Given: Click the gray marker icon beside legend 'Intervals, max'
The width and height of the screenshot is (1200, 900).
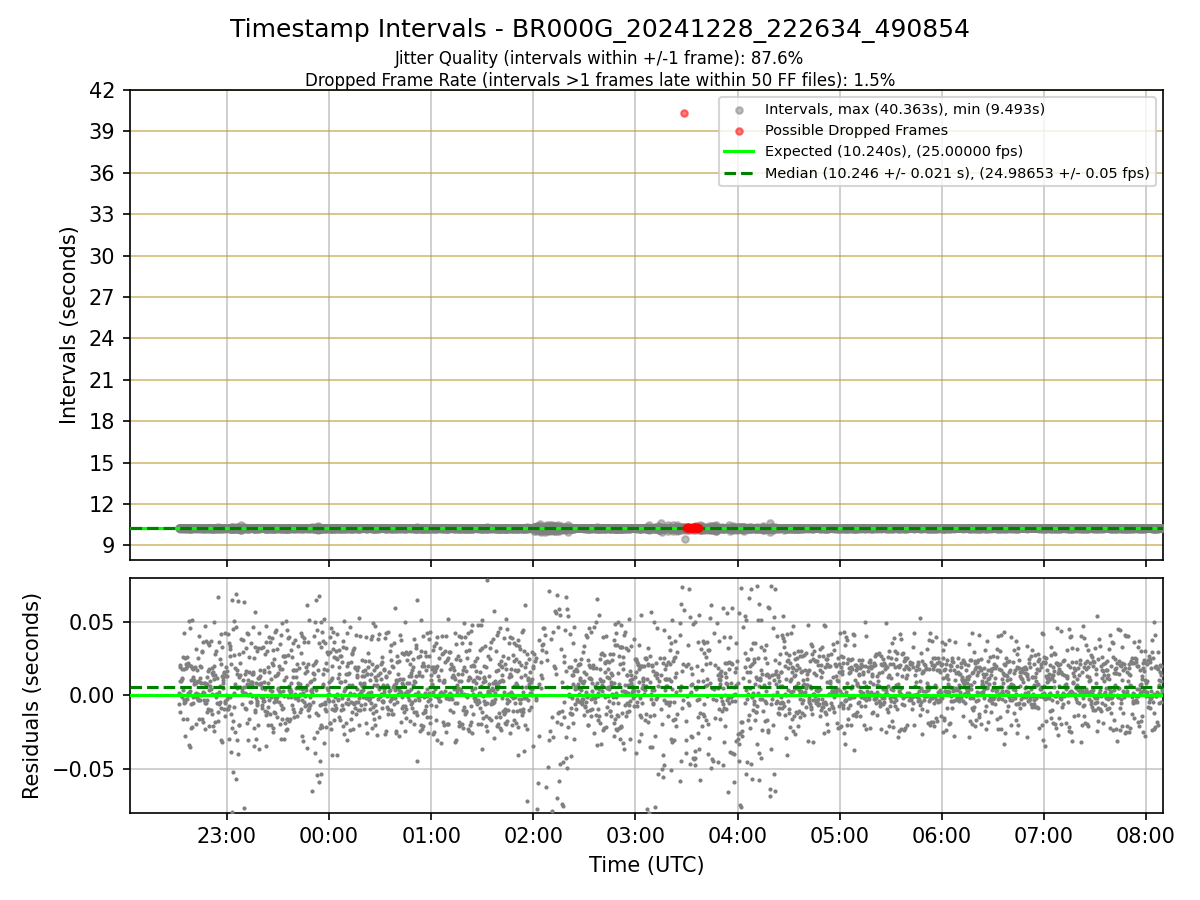Looking at the screenshot, I should click(x=739, y=110).
